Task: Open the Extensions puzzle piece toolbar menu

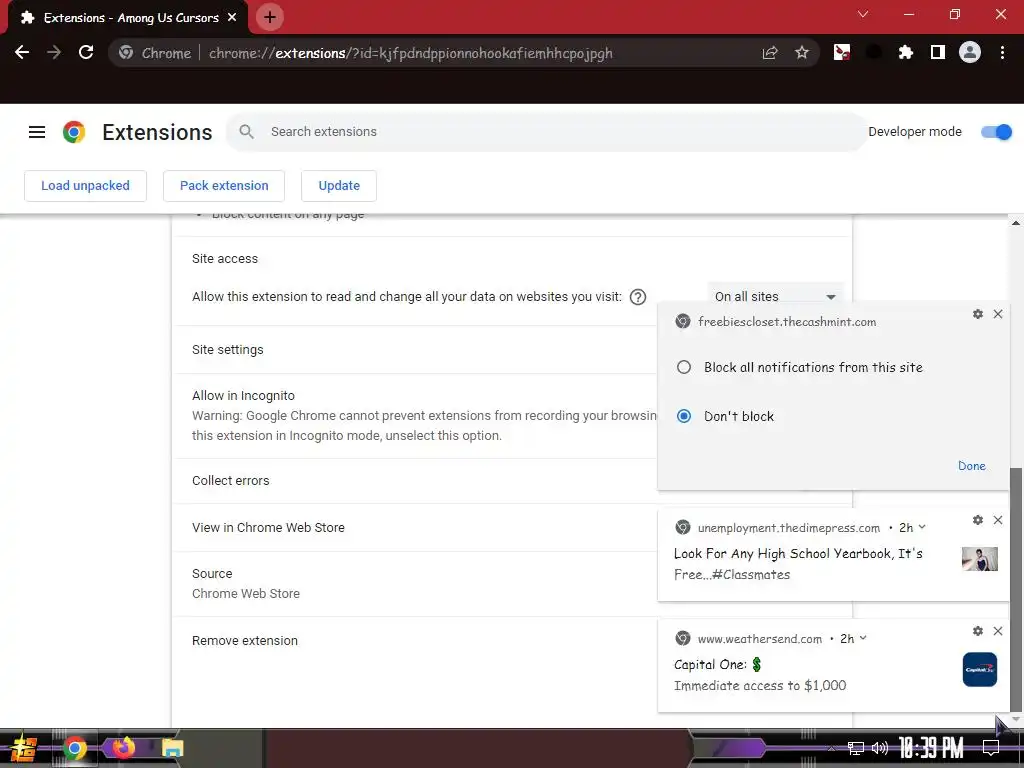Action: coord(905,52)
